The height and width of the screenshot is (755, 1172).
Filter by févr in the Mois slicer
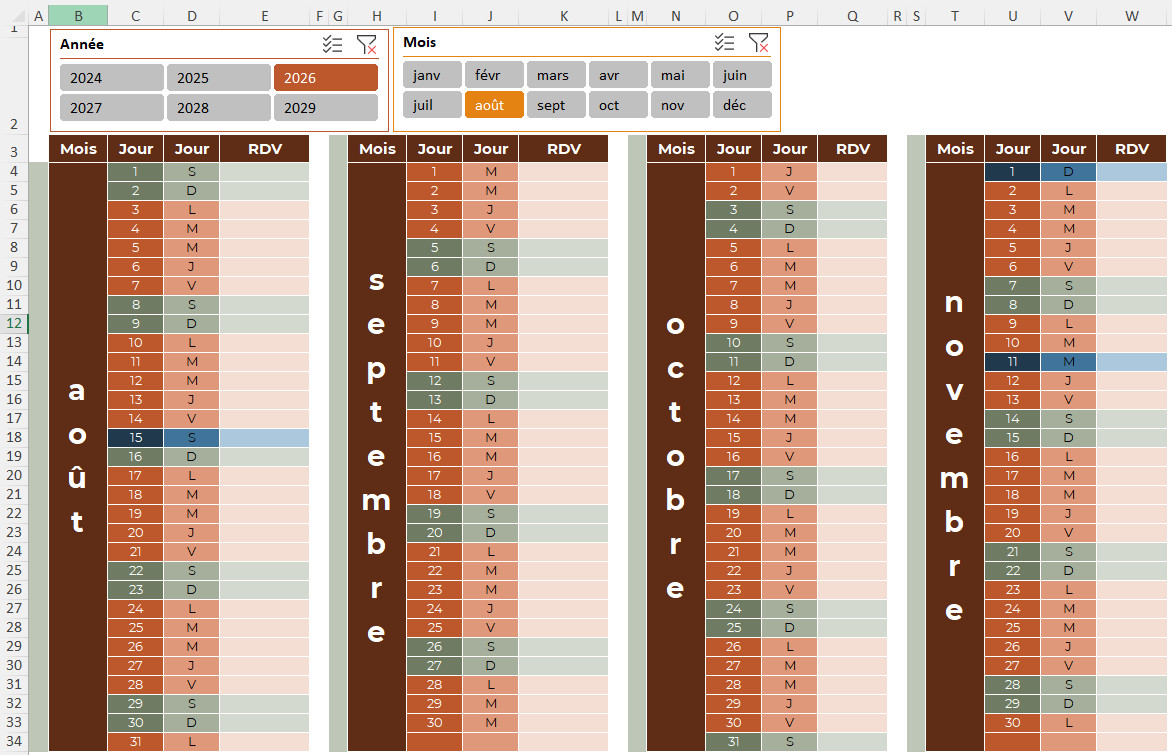[495, 75]
